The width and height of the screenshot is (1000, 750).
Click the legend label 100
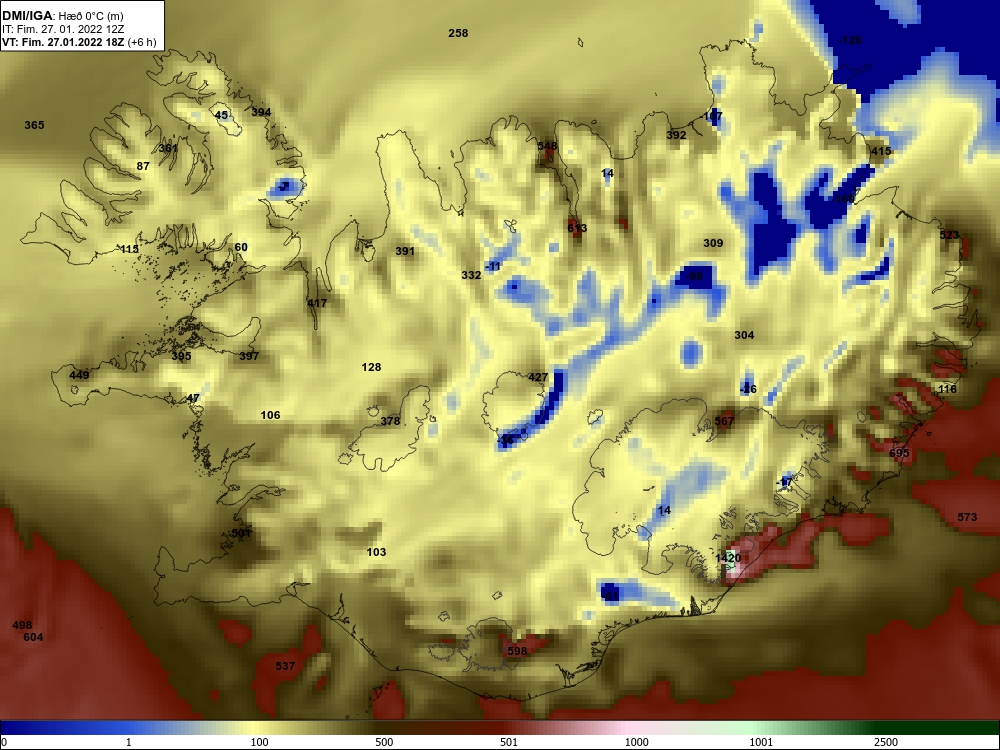pyautogui.click(x=259, y=742)
